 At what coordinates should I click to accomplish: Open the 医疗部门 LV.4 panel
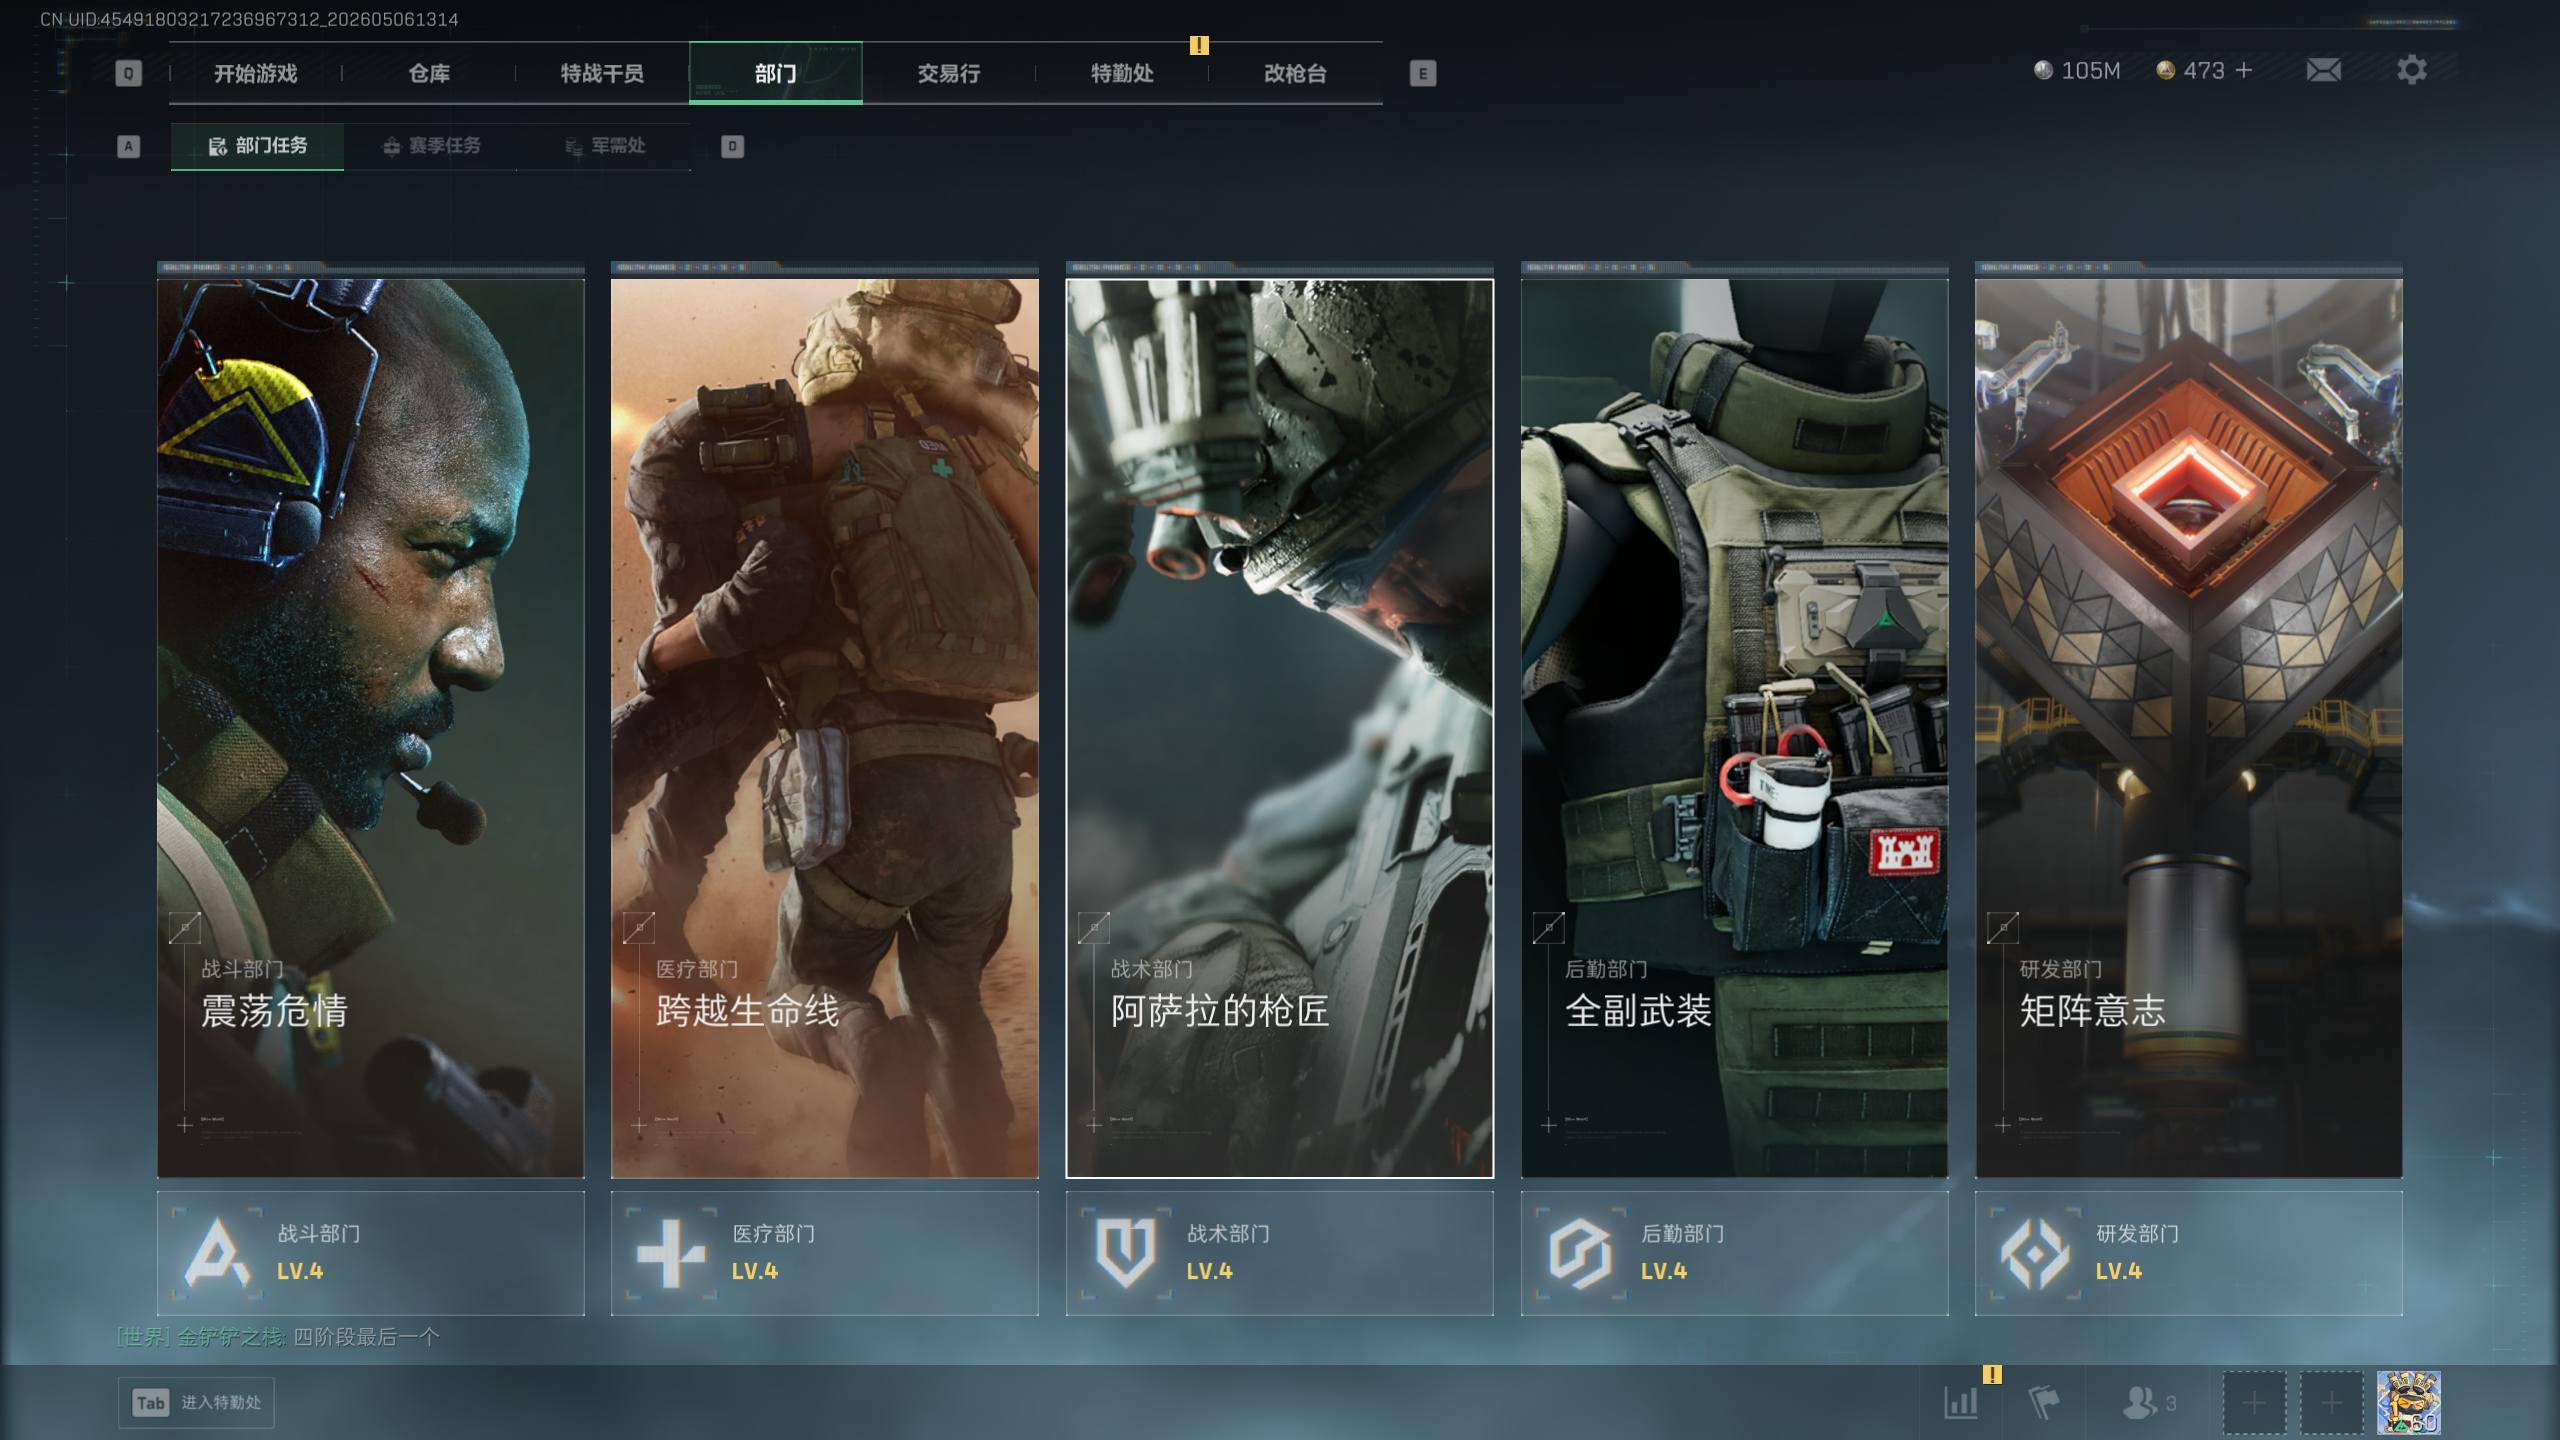point(825,1253)
